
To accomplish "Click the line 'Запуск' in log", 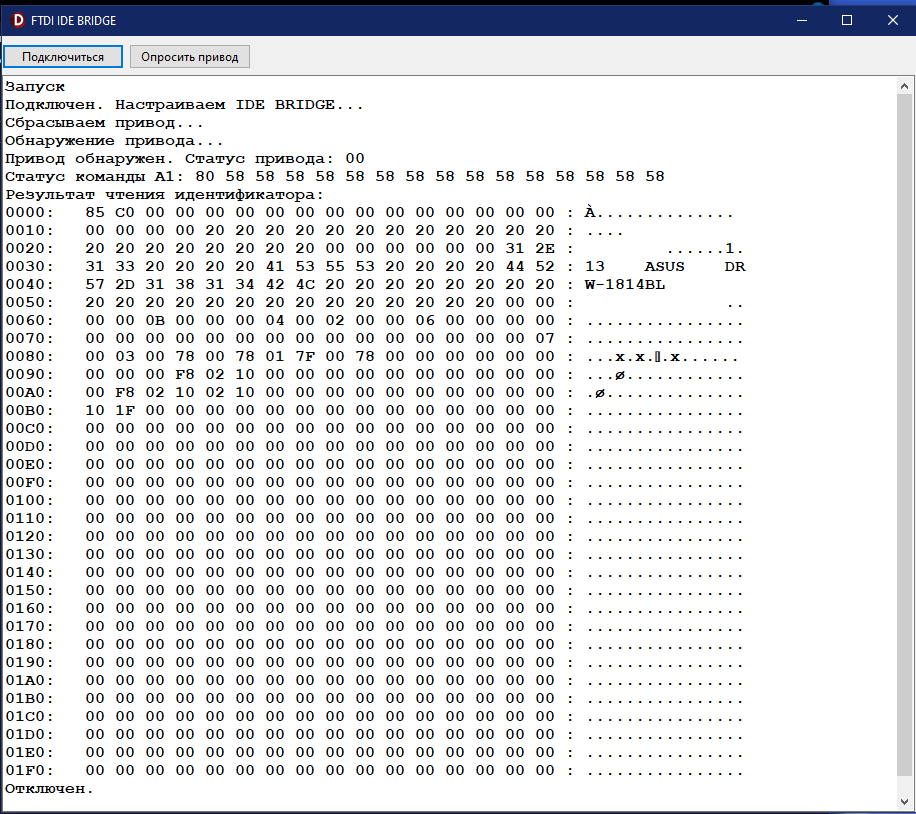I will (35, 87).
